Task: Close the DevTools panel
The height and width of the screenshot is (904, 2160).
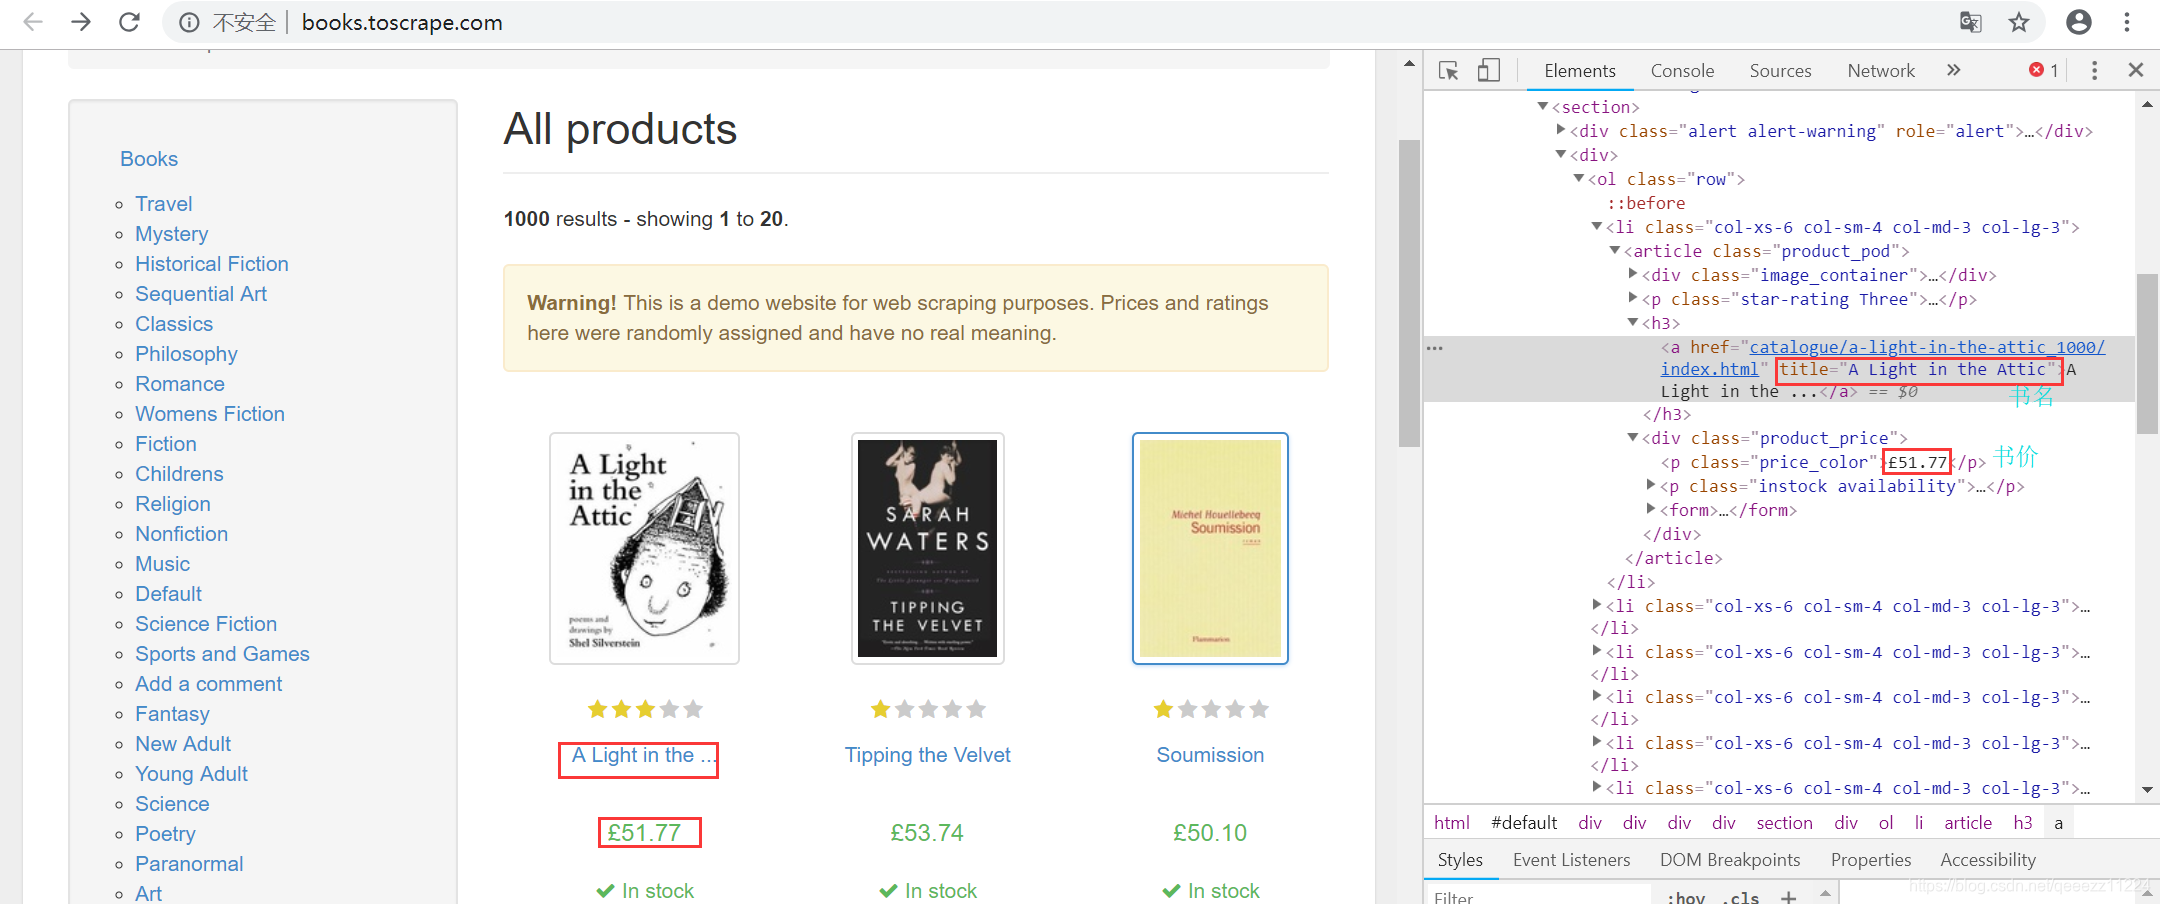Action: coord(2135,70)
